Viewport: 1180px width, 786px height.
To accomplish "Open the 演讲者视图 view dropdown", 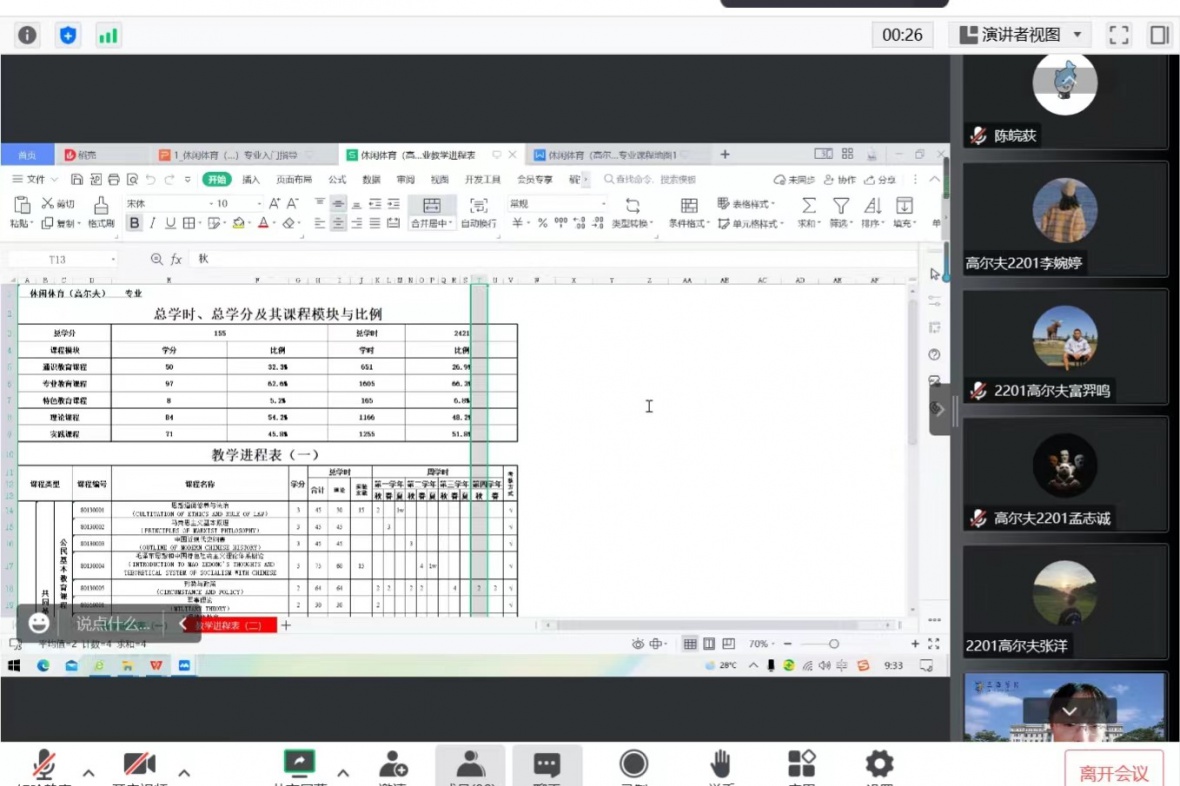I will 1020,35.
